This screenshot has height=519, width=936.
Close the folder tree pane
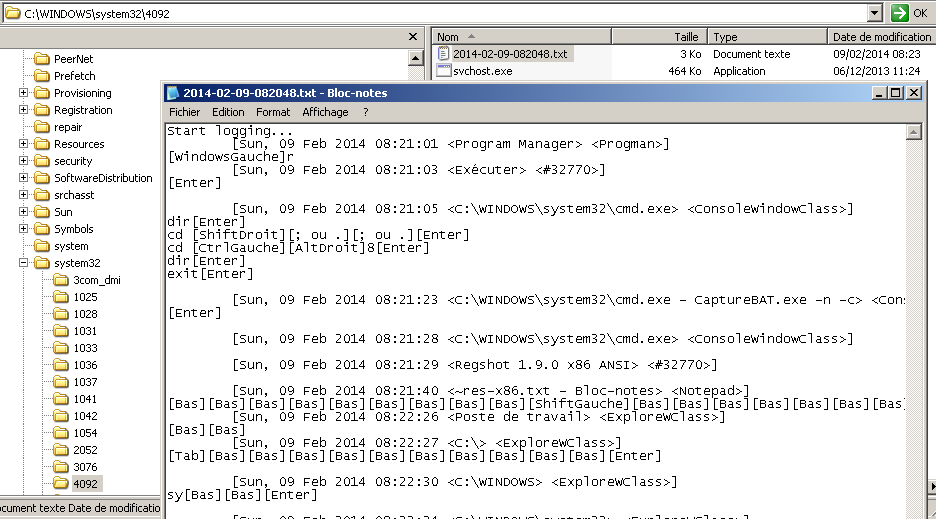[x=413, y=36]
